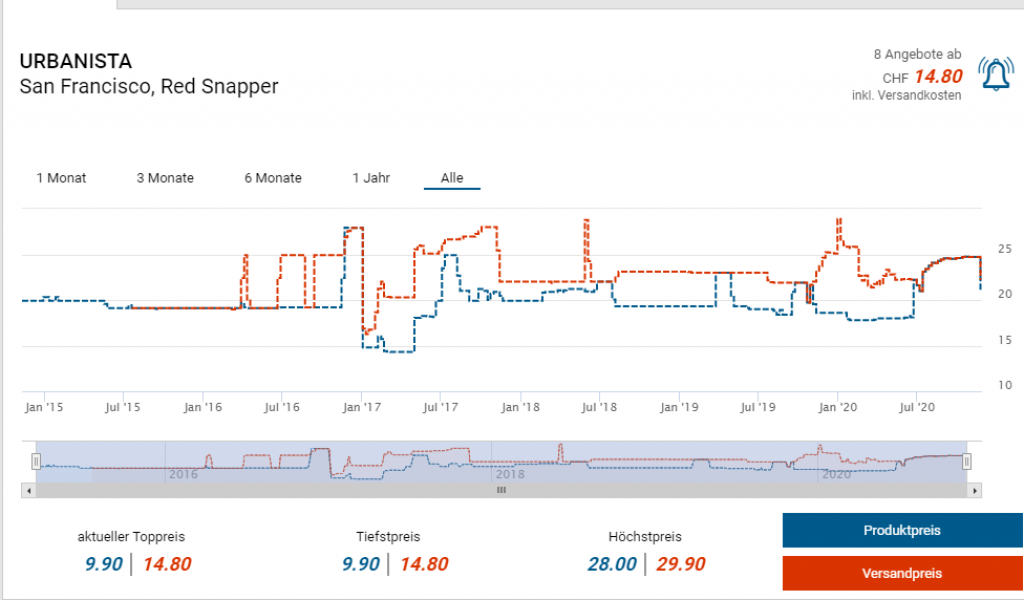This screenshot has height=600, width=1024.
Task: Click the scrollbar right arrow below the navigator
Action: click(x=975, y=490)
